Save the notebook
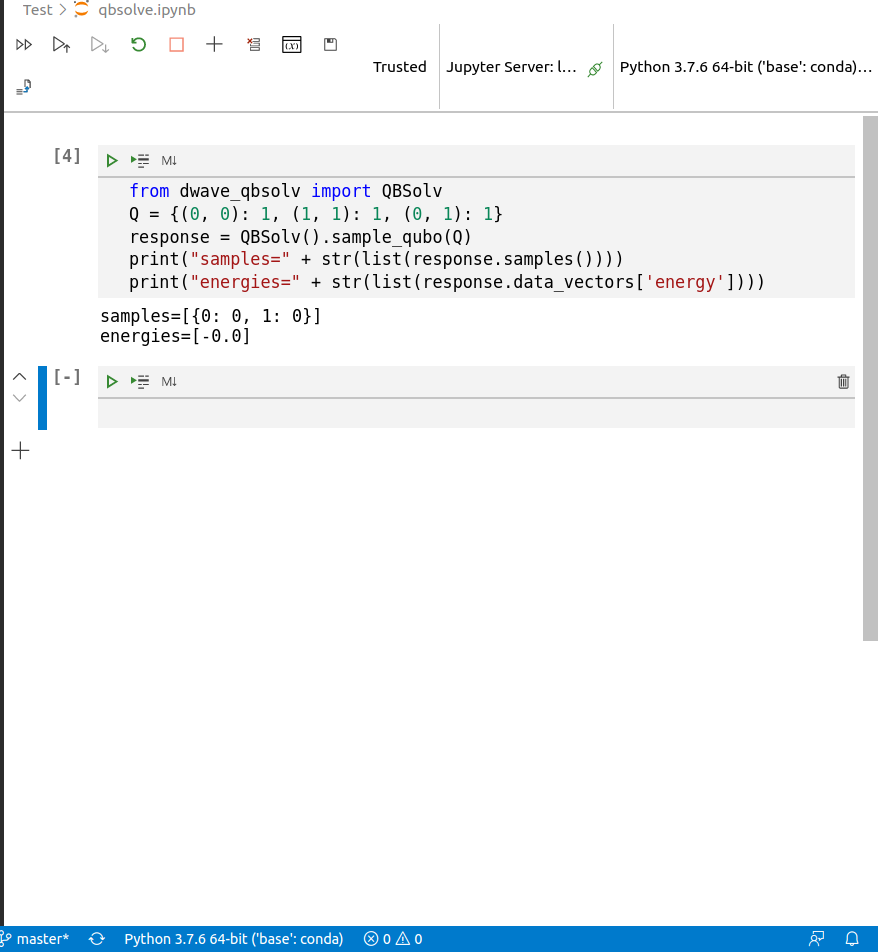 tap(330, 44)
